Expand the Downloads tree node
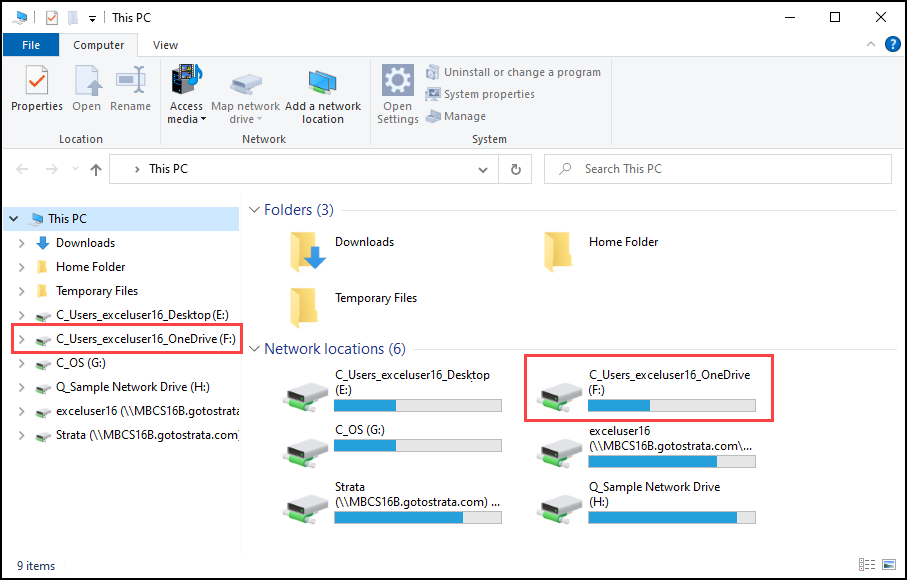This screenshot has height=580, width=907. click(x=22, y=243)
